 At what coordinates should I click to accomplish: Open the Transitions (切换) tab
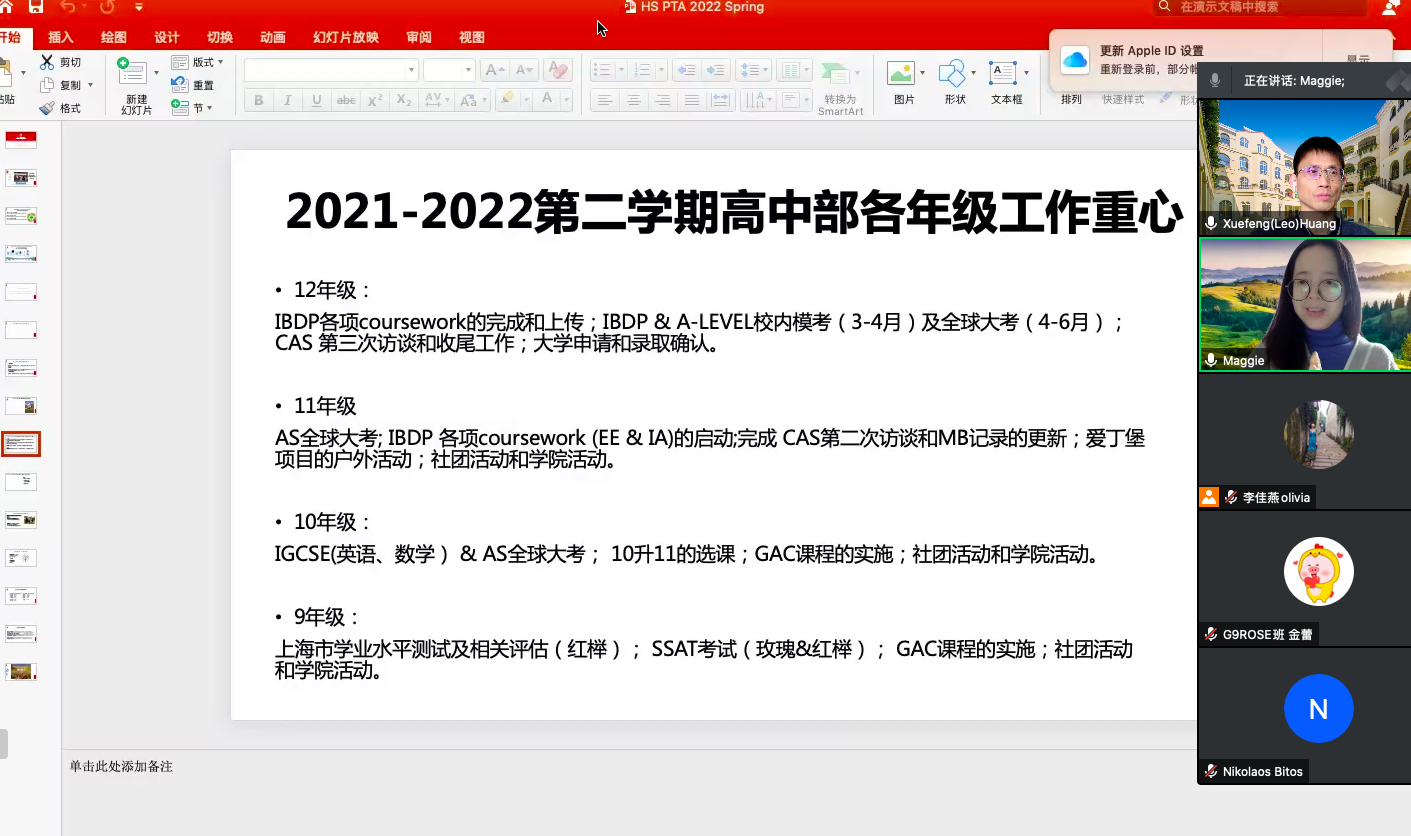coord(220,37)
